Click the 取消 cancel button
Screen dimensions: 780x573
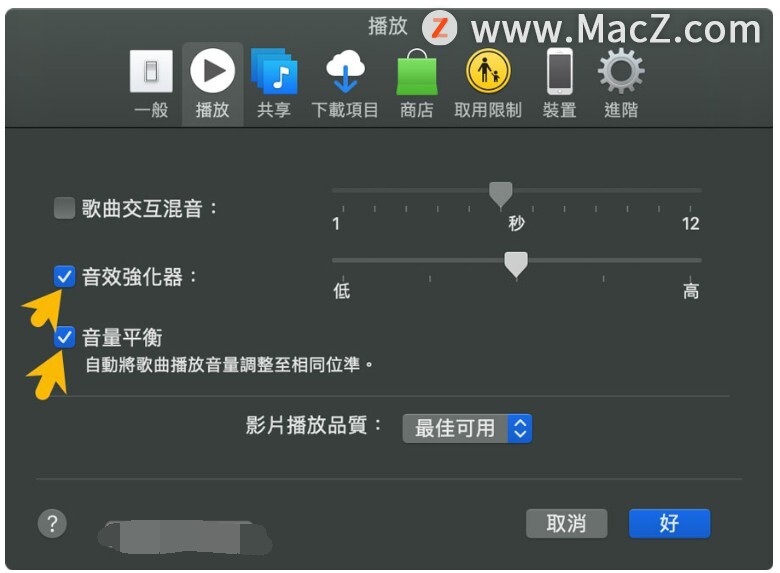click(567, 523)
